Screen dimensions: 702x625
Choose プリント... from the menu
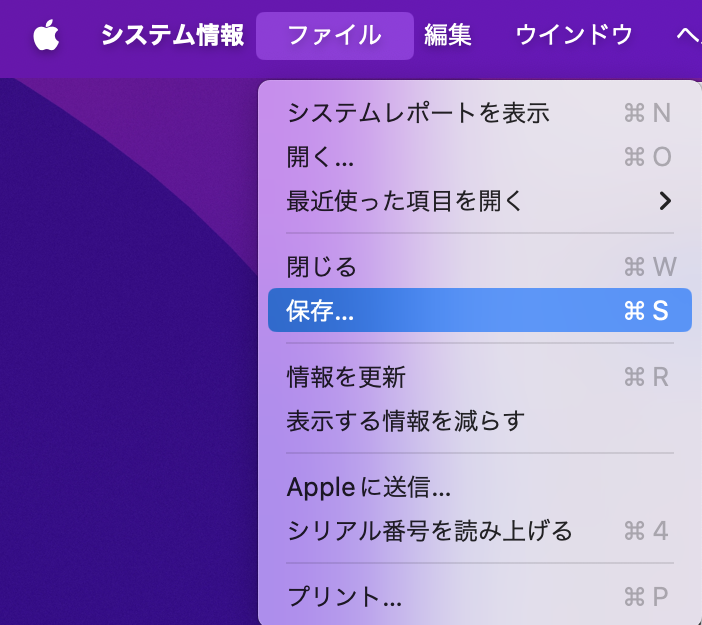click(479, 597)
